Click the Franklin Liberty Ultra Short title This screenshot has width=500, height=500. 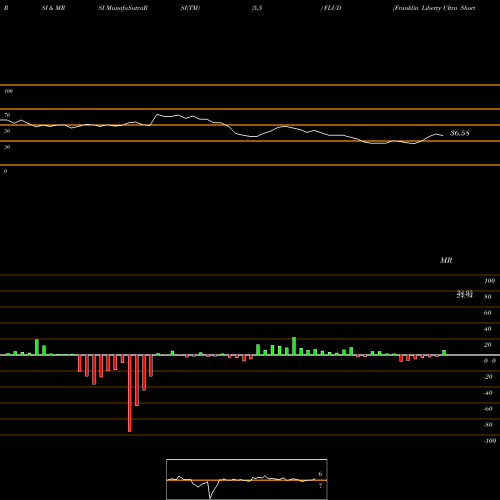pyautogui.click(x=434, y=8)
